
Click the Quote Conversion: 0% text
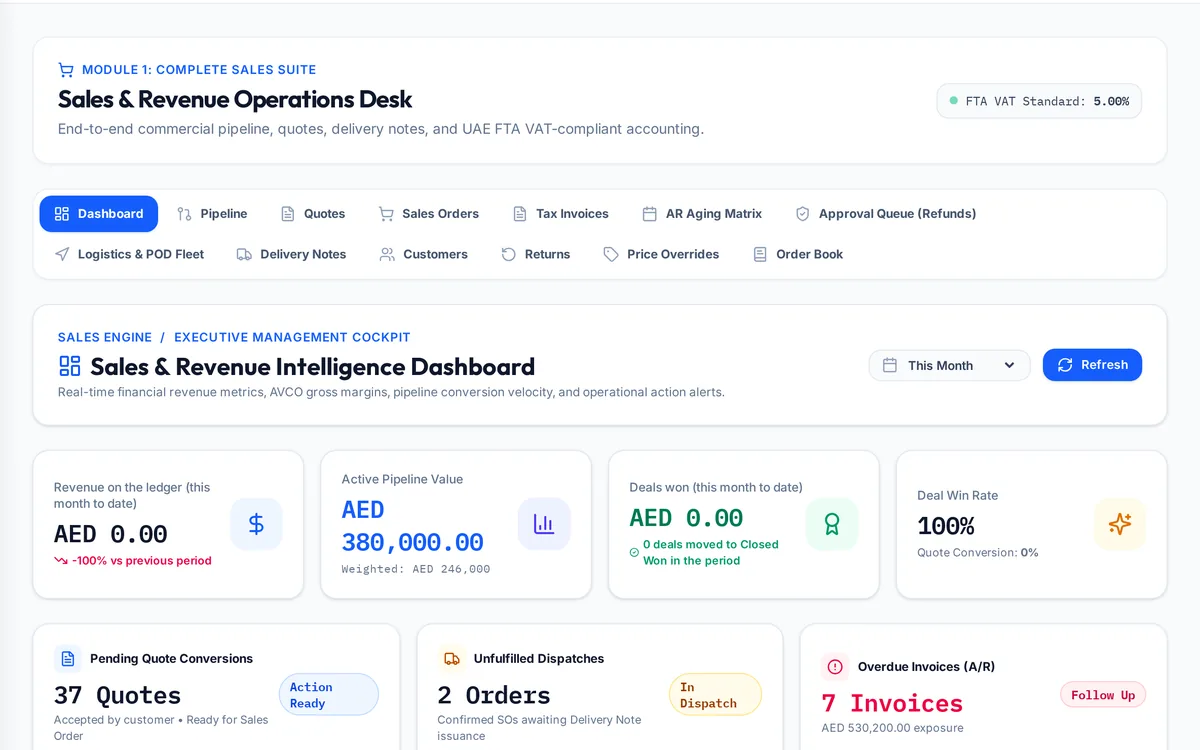tap(978, 553)
